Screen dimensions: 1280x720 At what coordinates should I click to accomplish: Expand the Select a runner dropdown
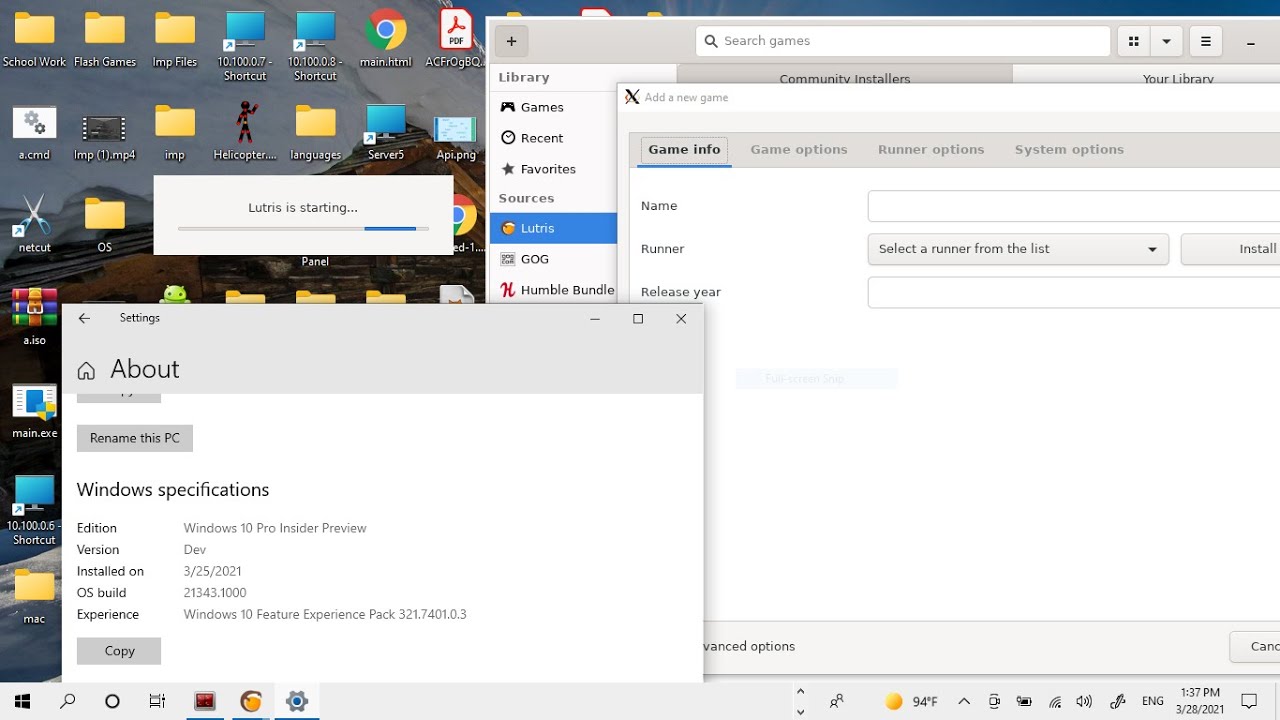click(x=1018, y=249)
